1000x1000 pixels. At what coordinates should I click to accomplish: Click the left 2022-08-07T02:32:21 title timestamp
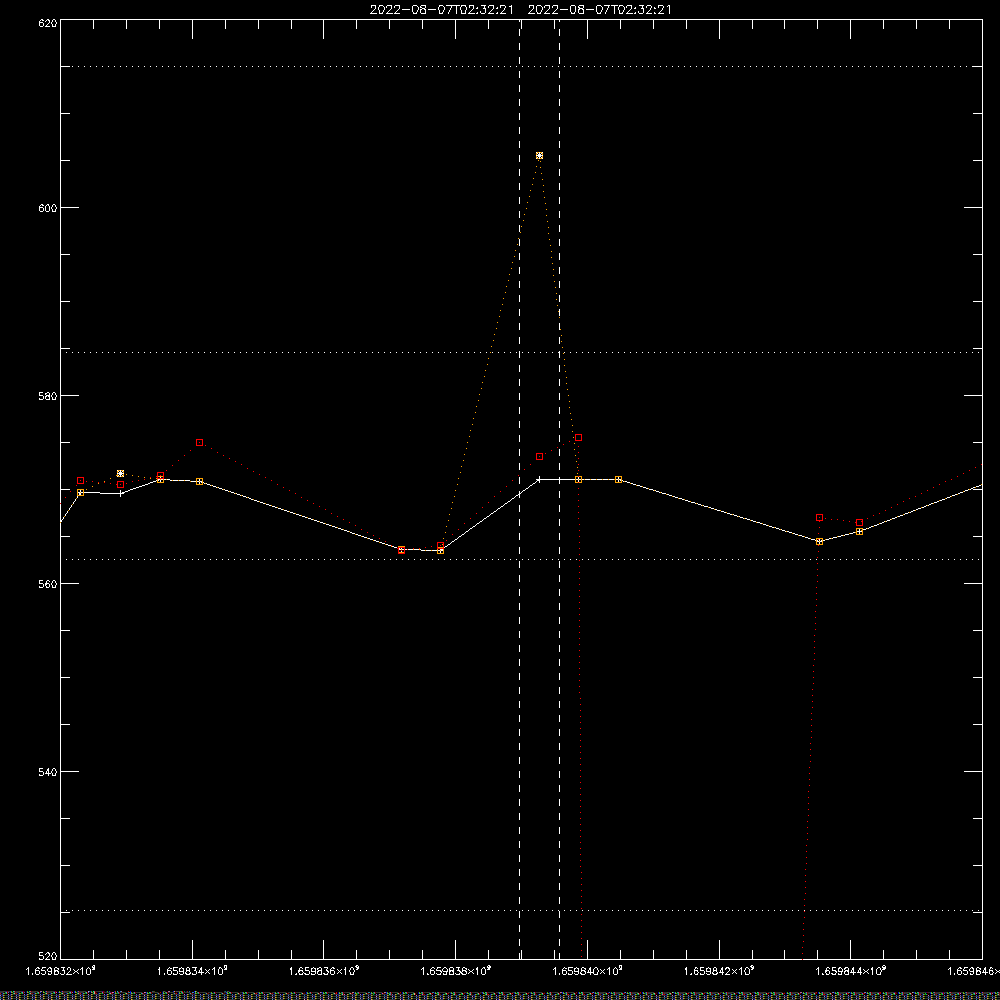point(441,10)
